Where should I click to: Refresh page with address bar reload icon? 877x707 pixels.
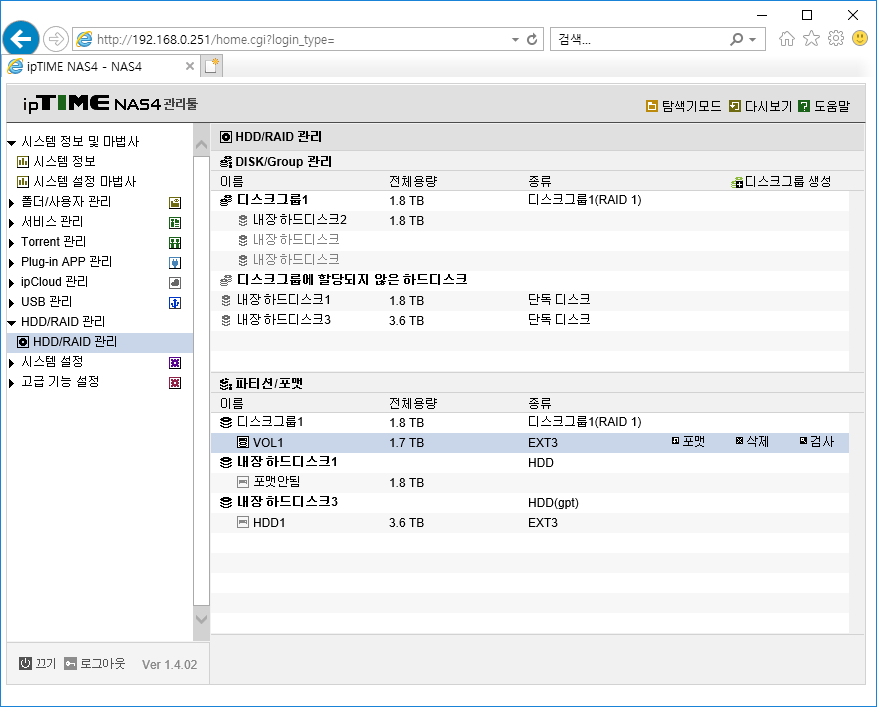click(532, 39)
